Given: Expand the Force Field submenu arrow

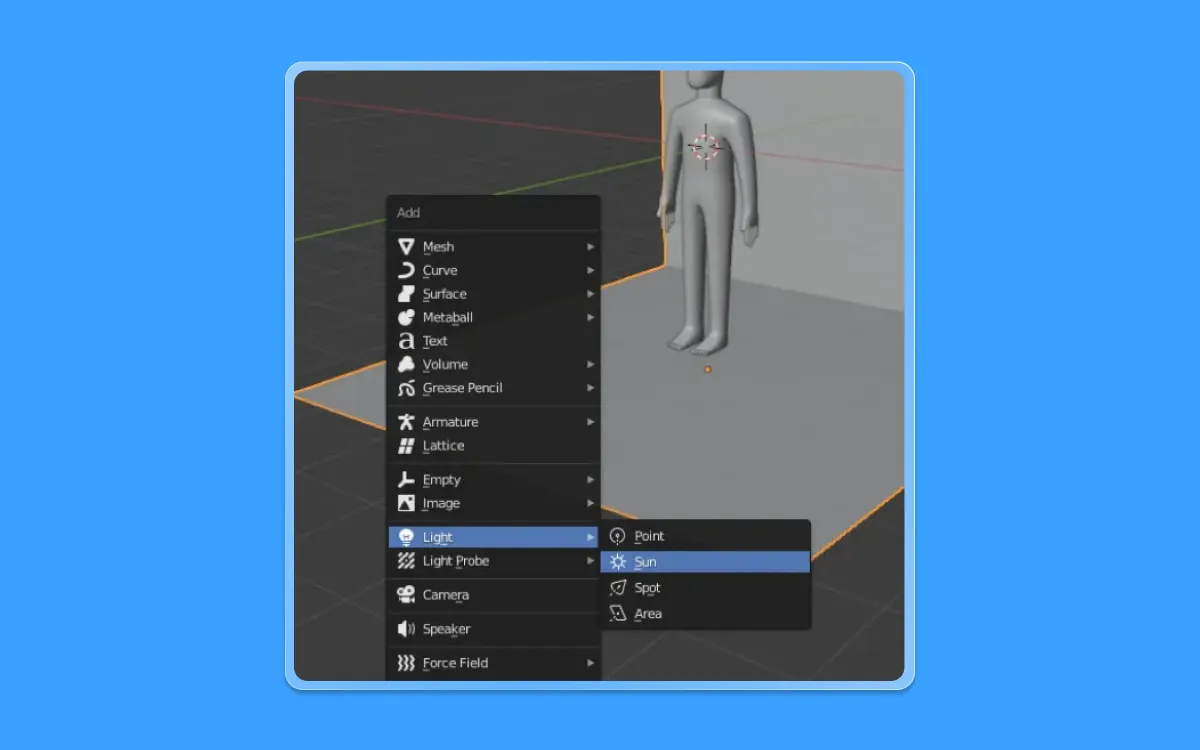Looking at the screenshot, I should 590,663.
